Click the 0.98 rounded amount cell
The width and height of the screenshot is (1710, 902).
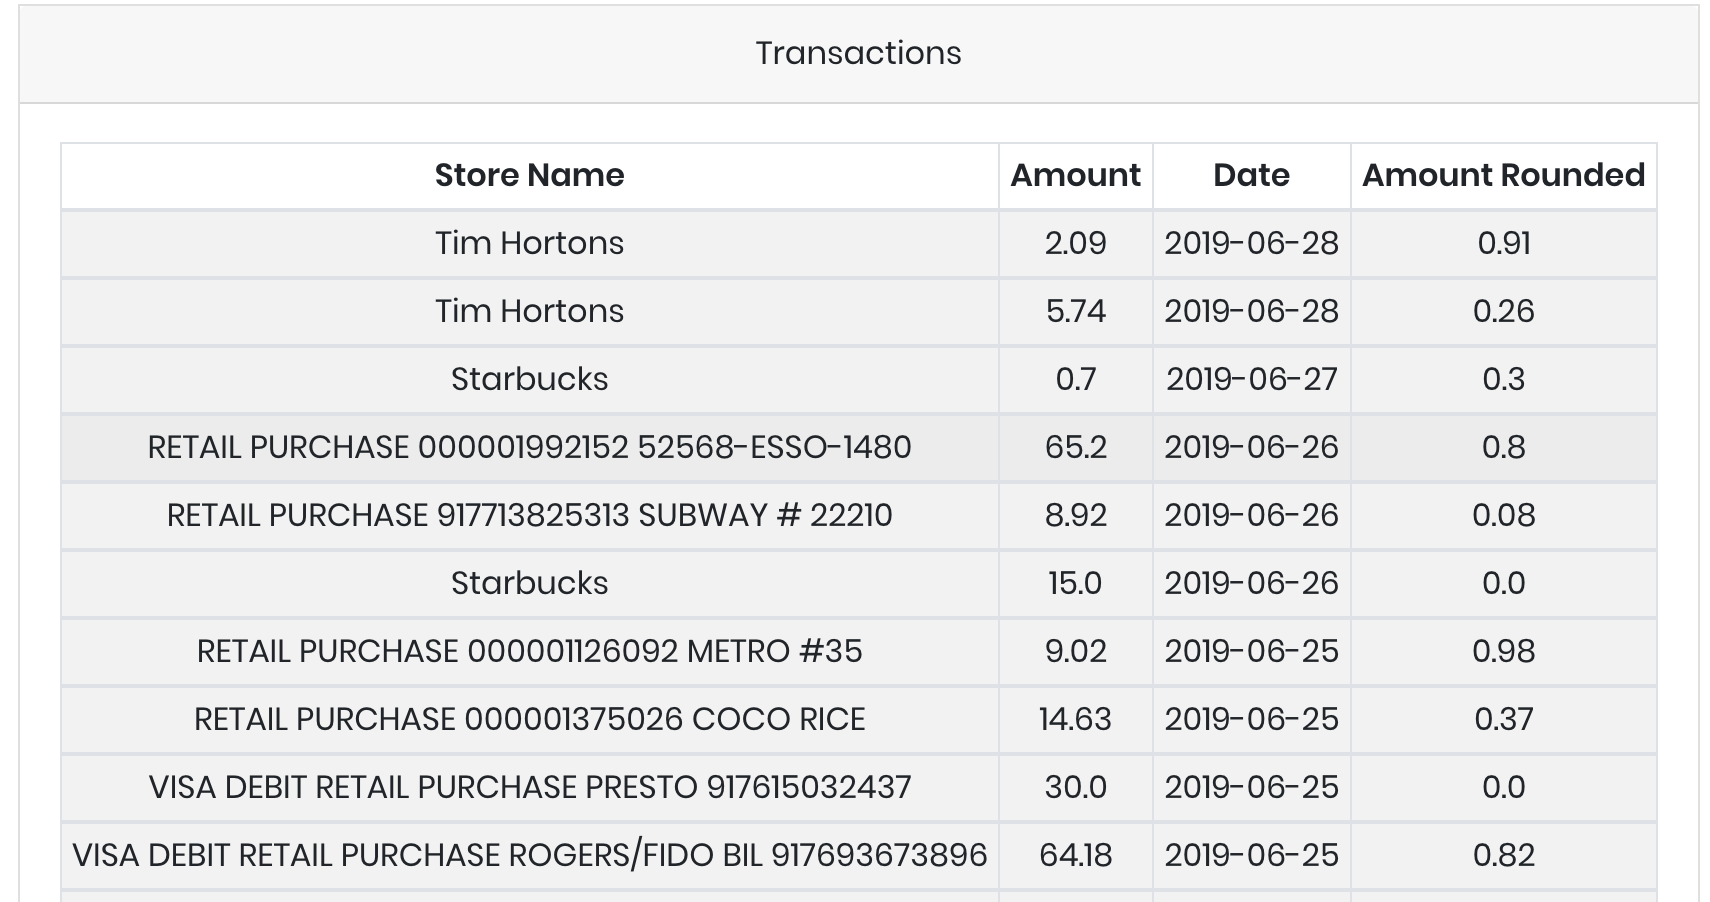[x=1503, y=651]
